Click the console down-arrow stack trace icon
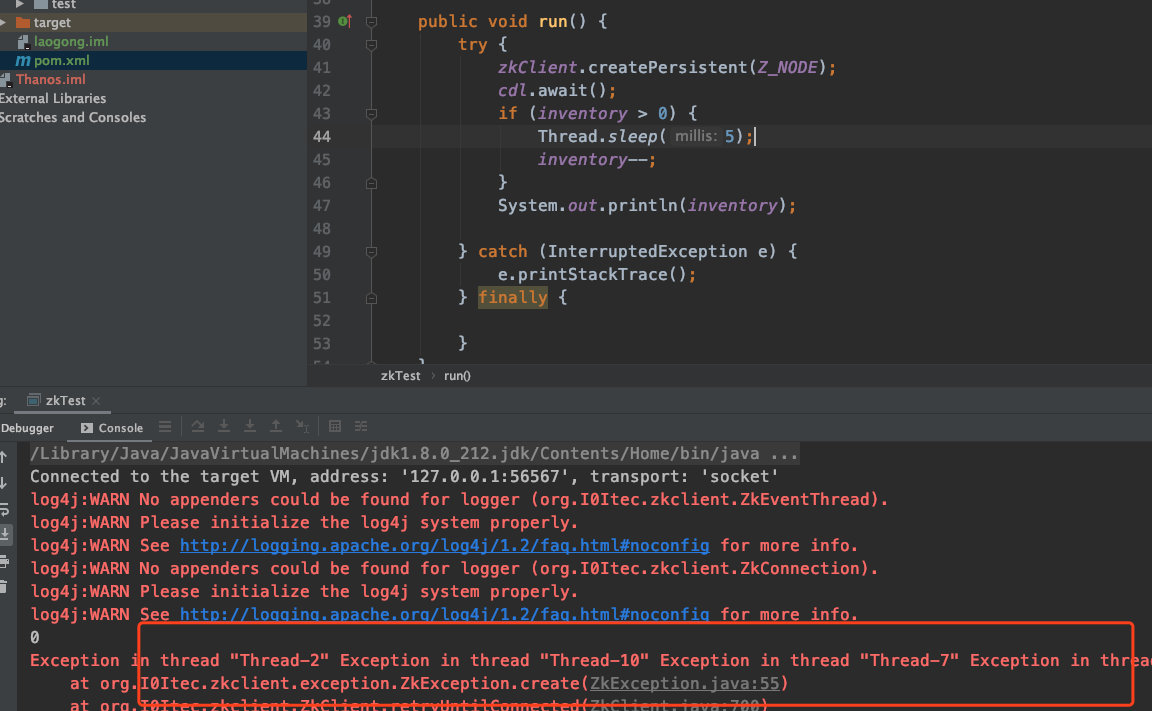The width and height of the screenshot is (1152, 711). (4, 483)
